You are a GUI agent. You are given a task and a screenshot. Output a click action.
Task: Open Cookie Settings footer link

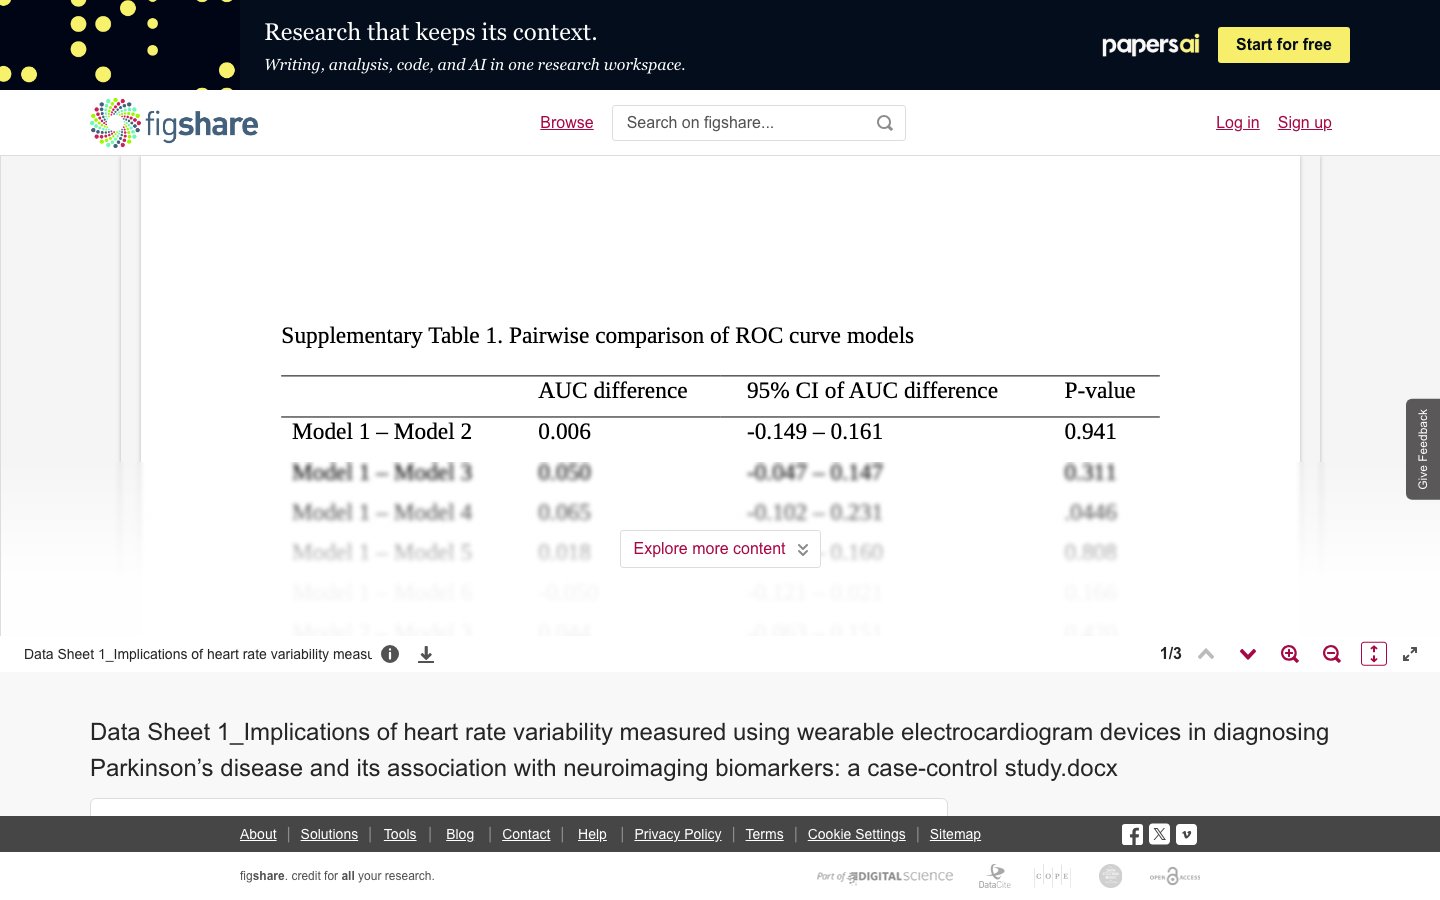856,834
